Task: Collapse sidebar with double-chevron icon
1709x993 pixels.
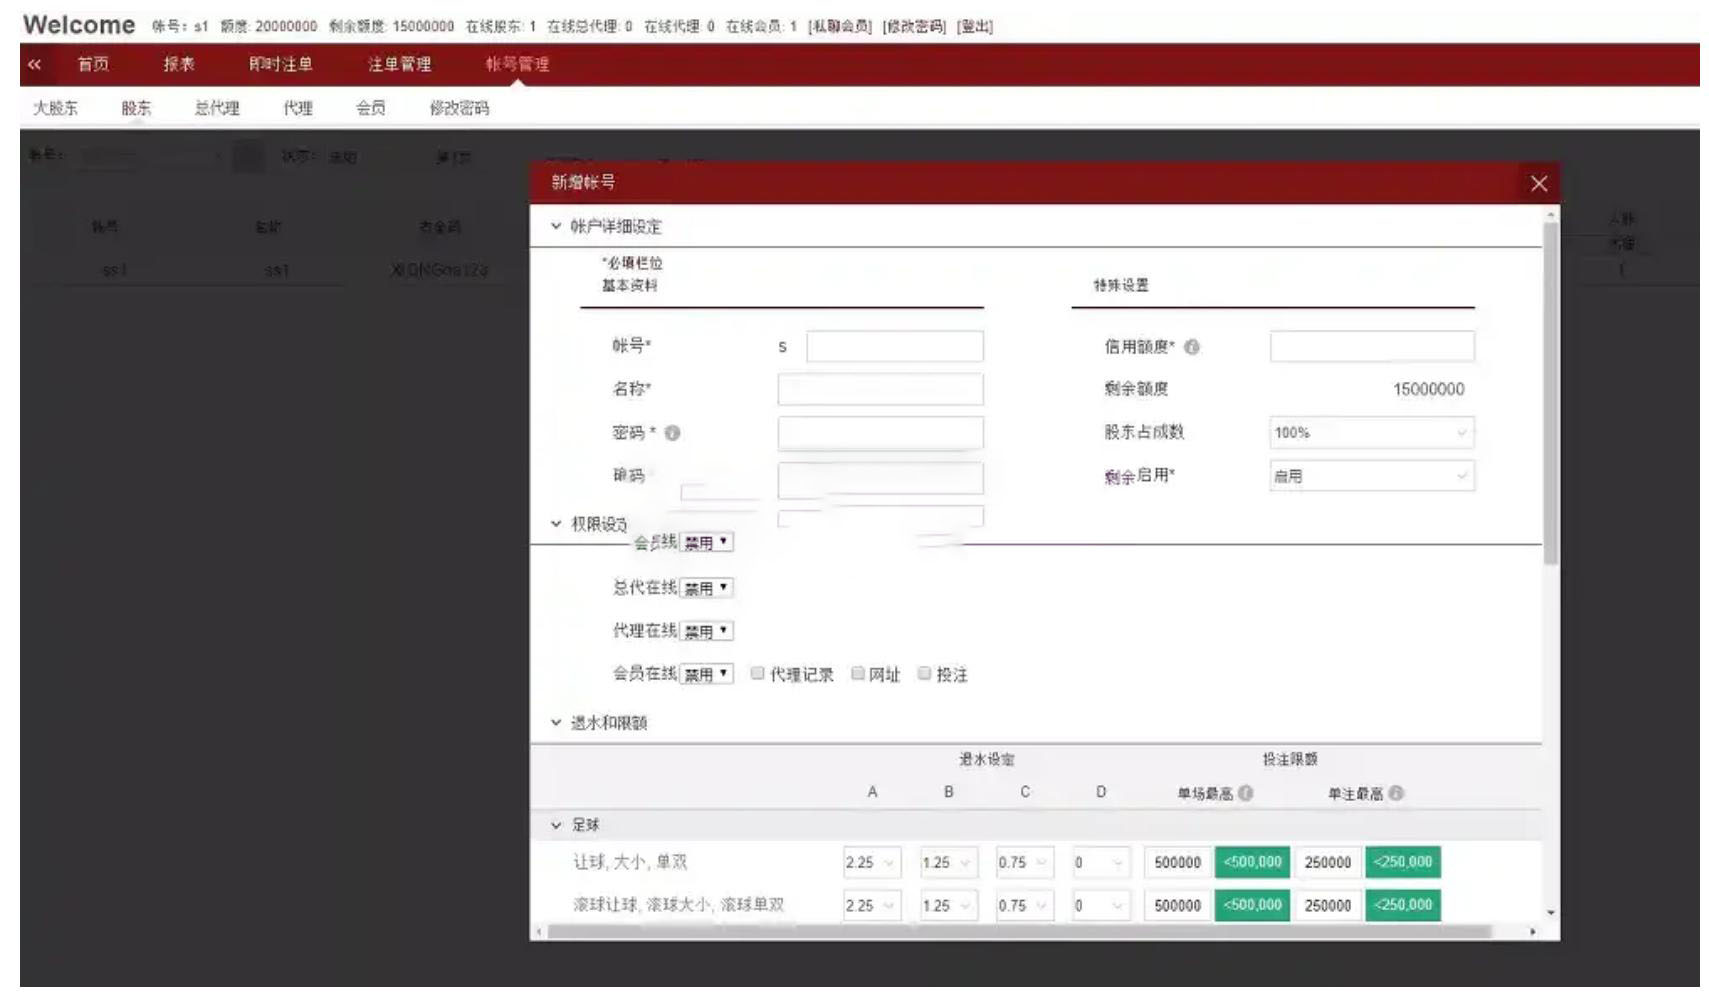Action: tap(35, 64)
